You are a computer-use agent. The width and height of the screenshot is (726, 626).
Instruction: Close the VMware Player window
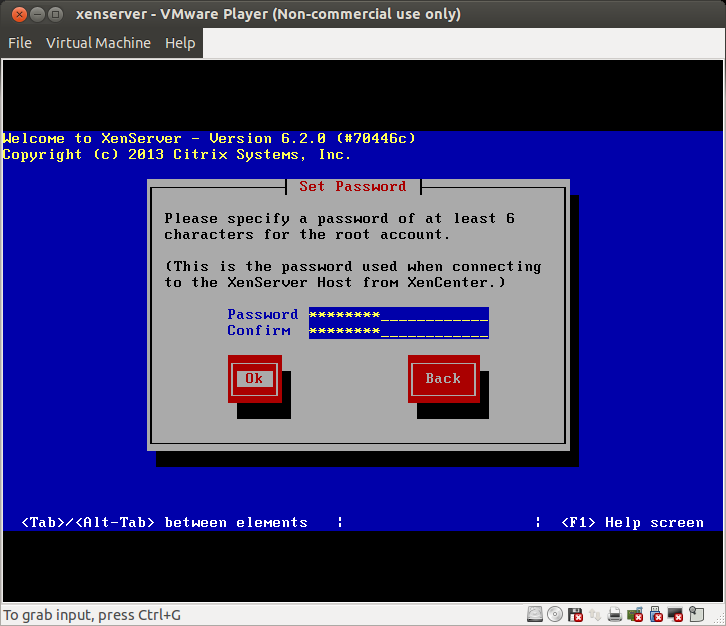click(x=19, y=14)
